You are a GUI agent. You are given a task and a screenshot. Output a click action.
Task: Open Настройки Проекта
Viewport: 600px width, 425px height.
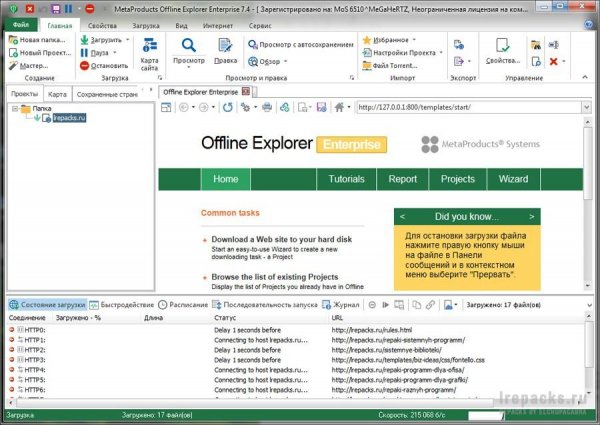click(399, 52)
